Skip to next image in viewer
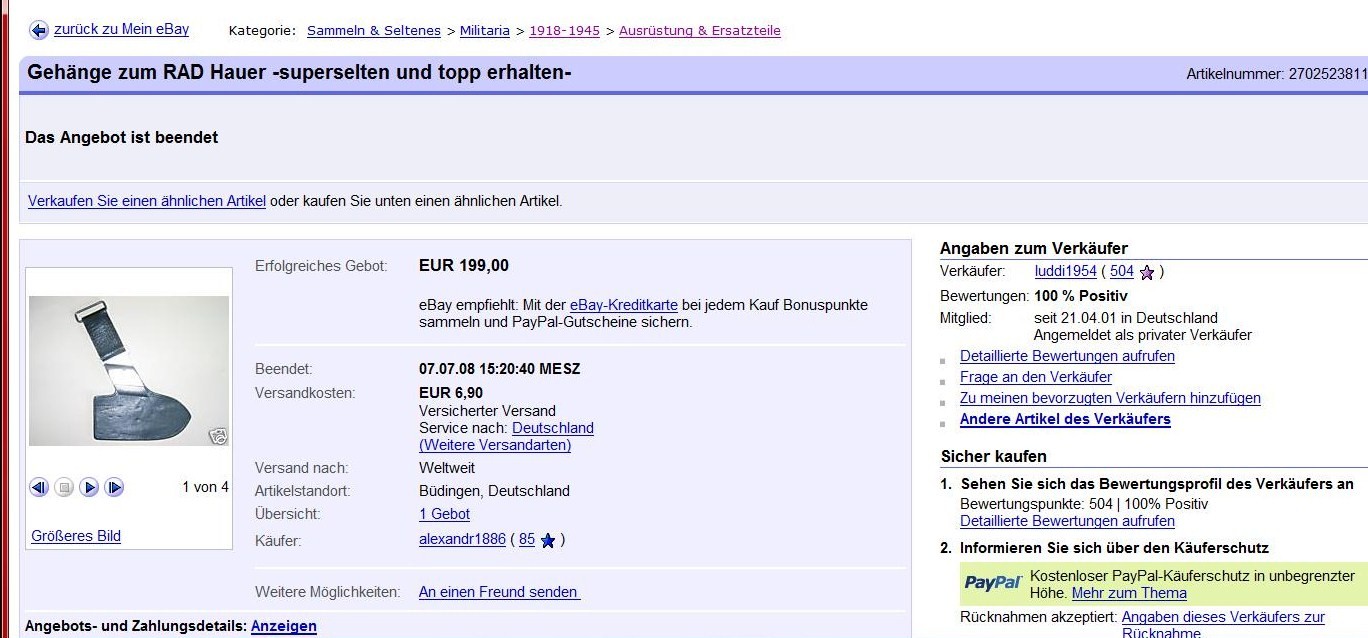The height and width of the screenshot is (638, 1368). [114, 487]
